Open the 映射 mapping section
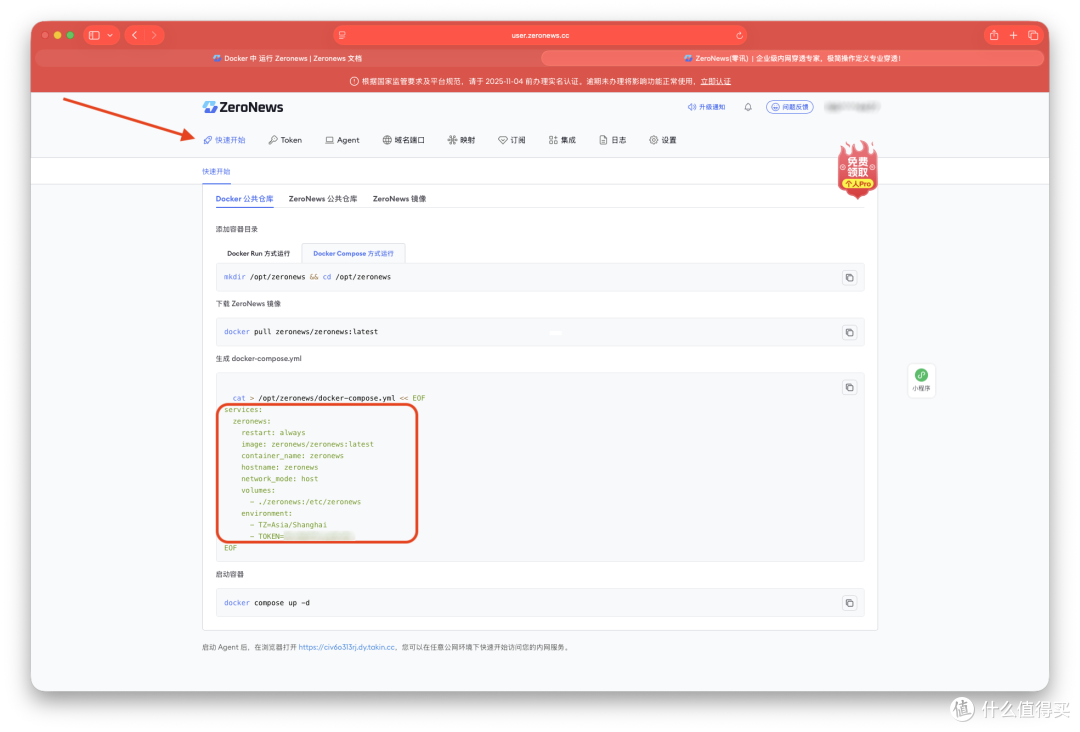This screenshot has height=732, width=1080. [461, 140]
